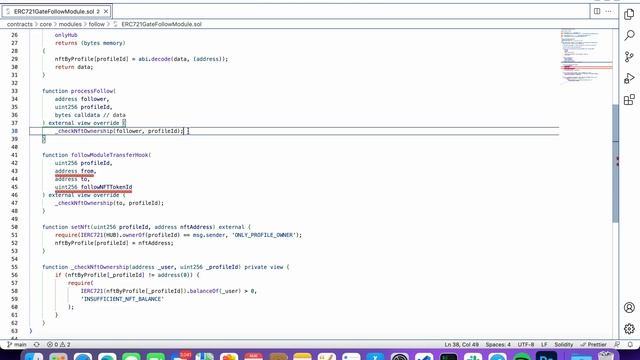Click 'followModuleTransferHook' function name

click(110, 155)
